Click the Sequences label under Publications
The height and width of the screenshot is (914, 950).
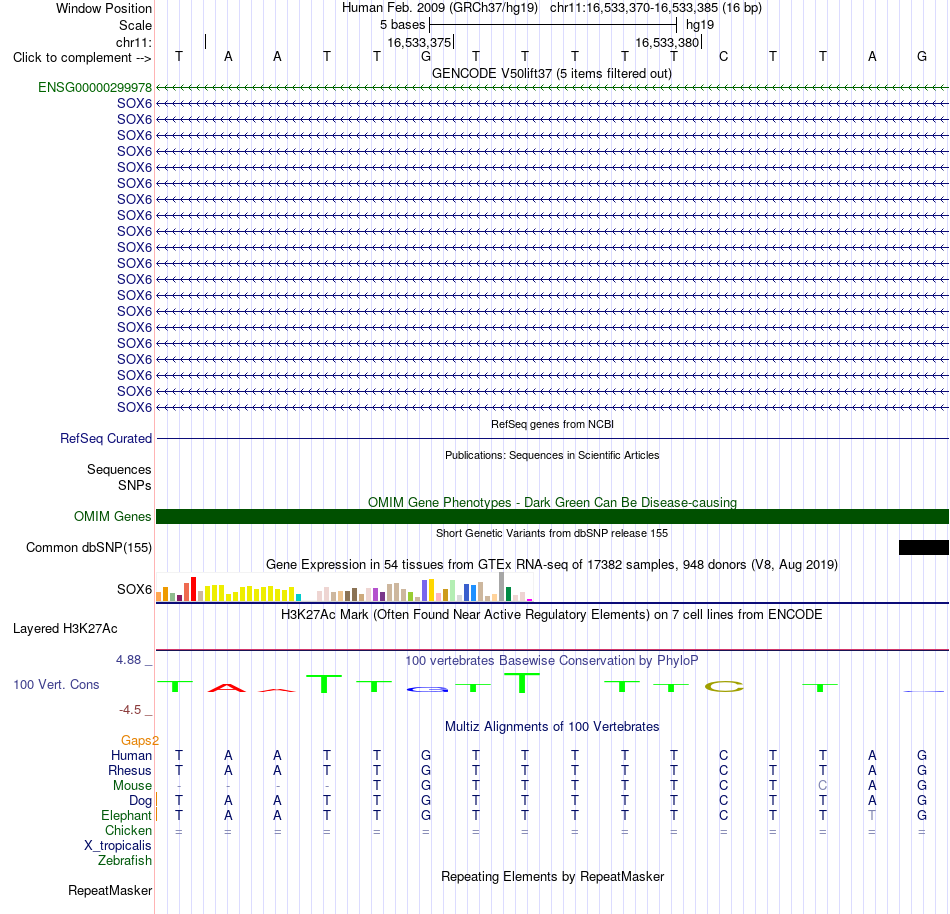[119, 469]
